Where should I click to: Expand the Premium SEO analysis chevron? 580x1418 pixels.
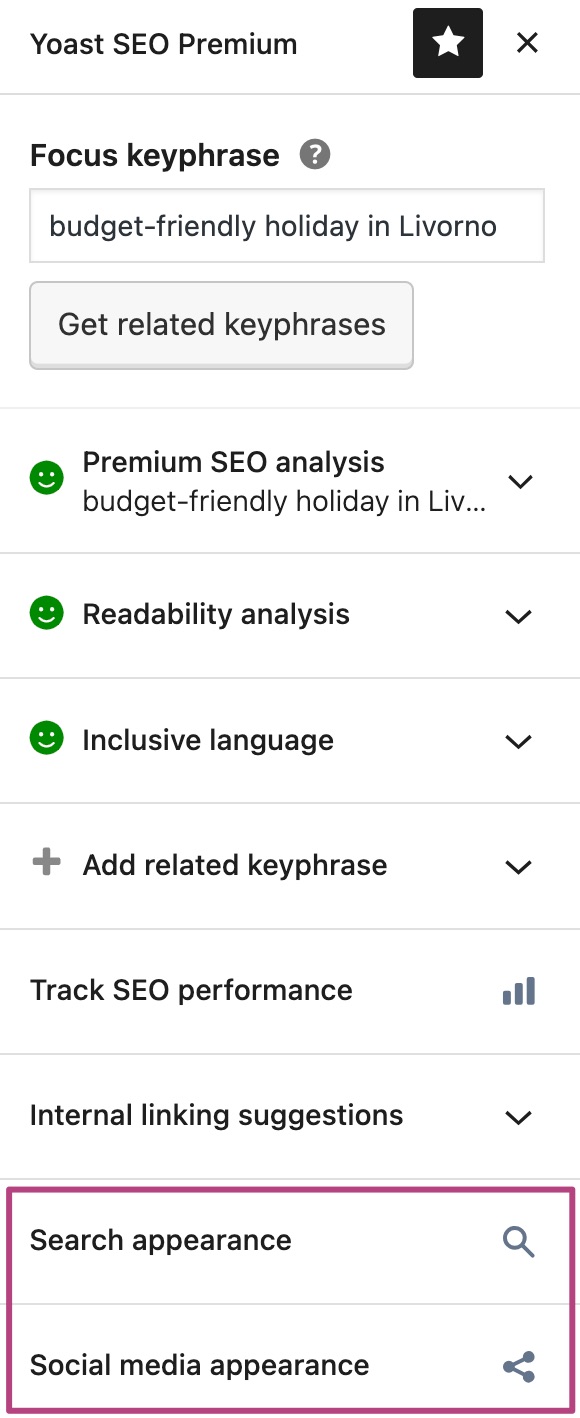coord(519,481)
